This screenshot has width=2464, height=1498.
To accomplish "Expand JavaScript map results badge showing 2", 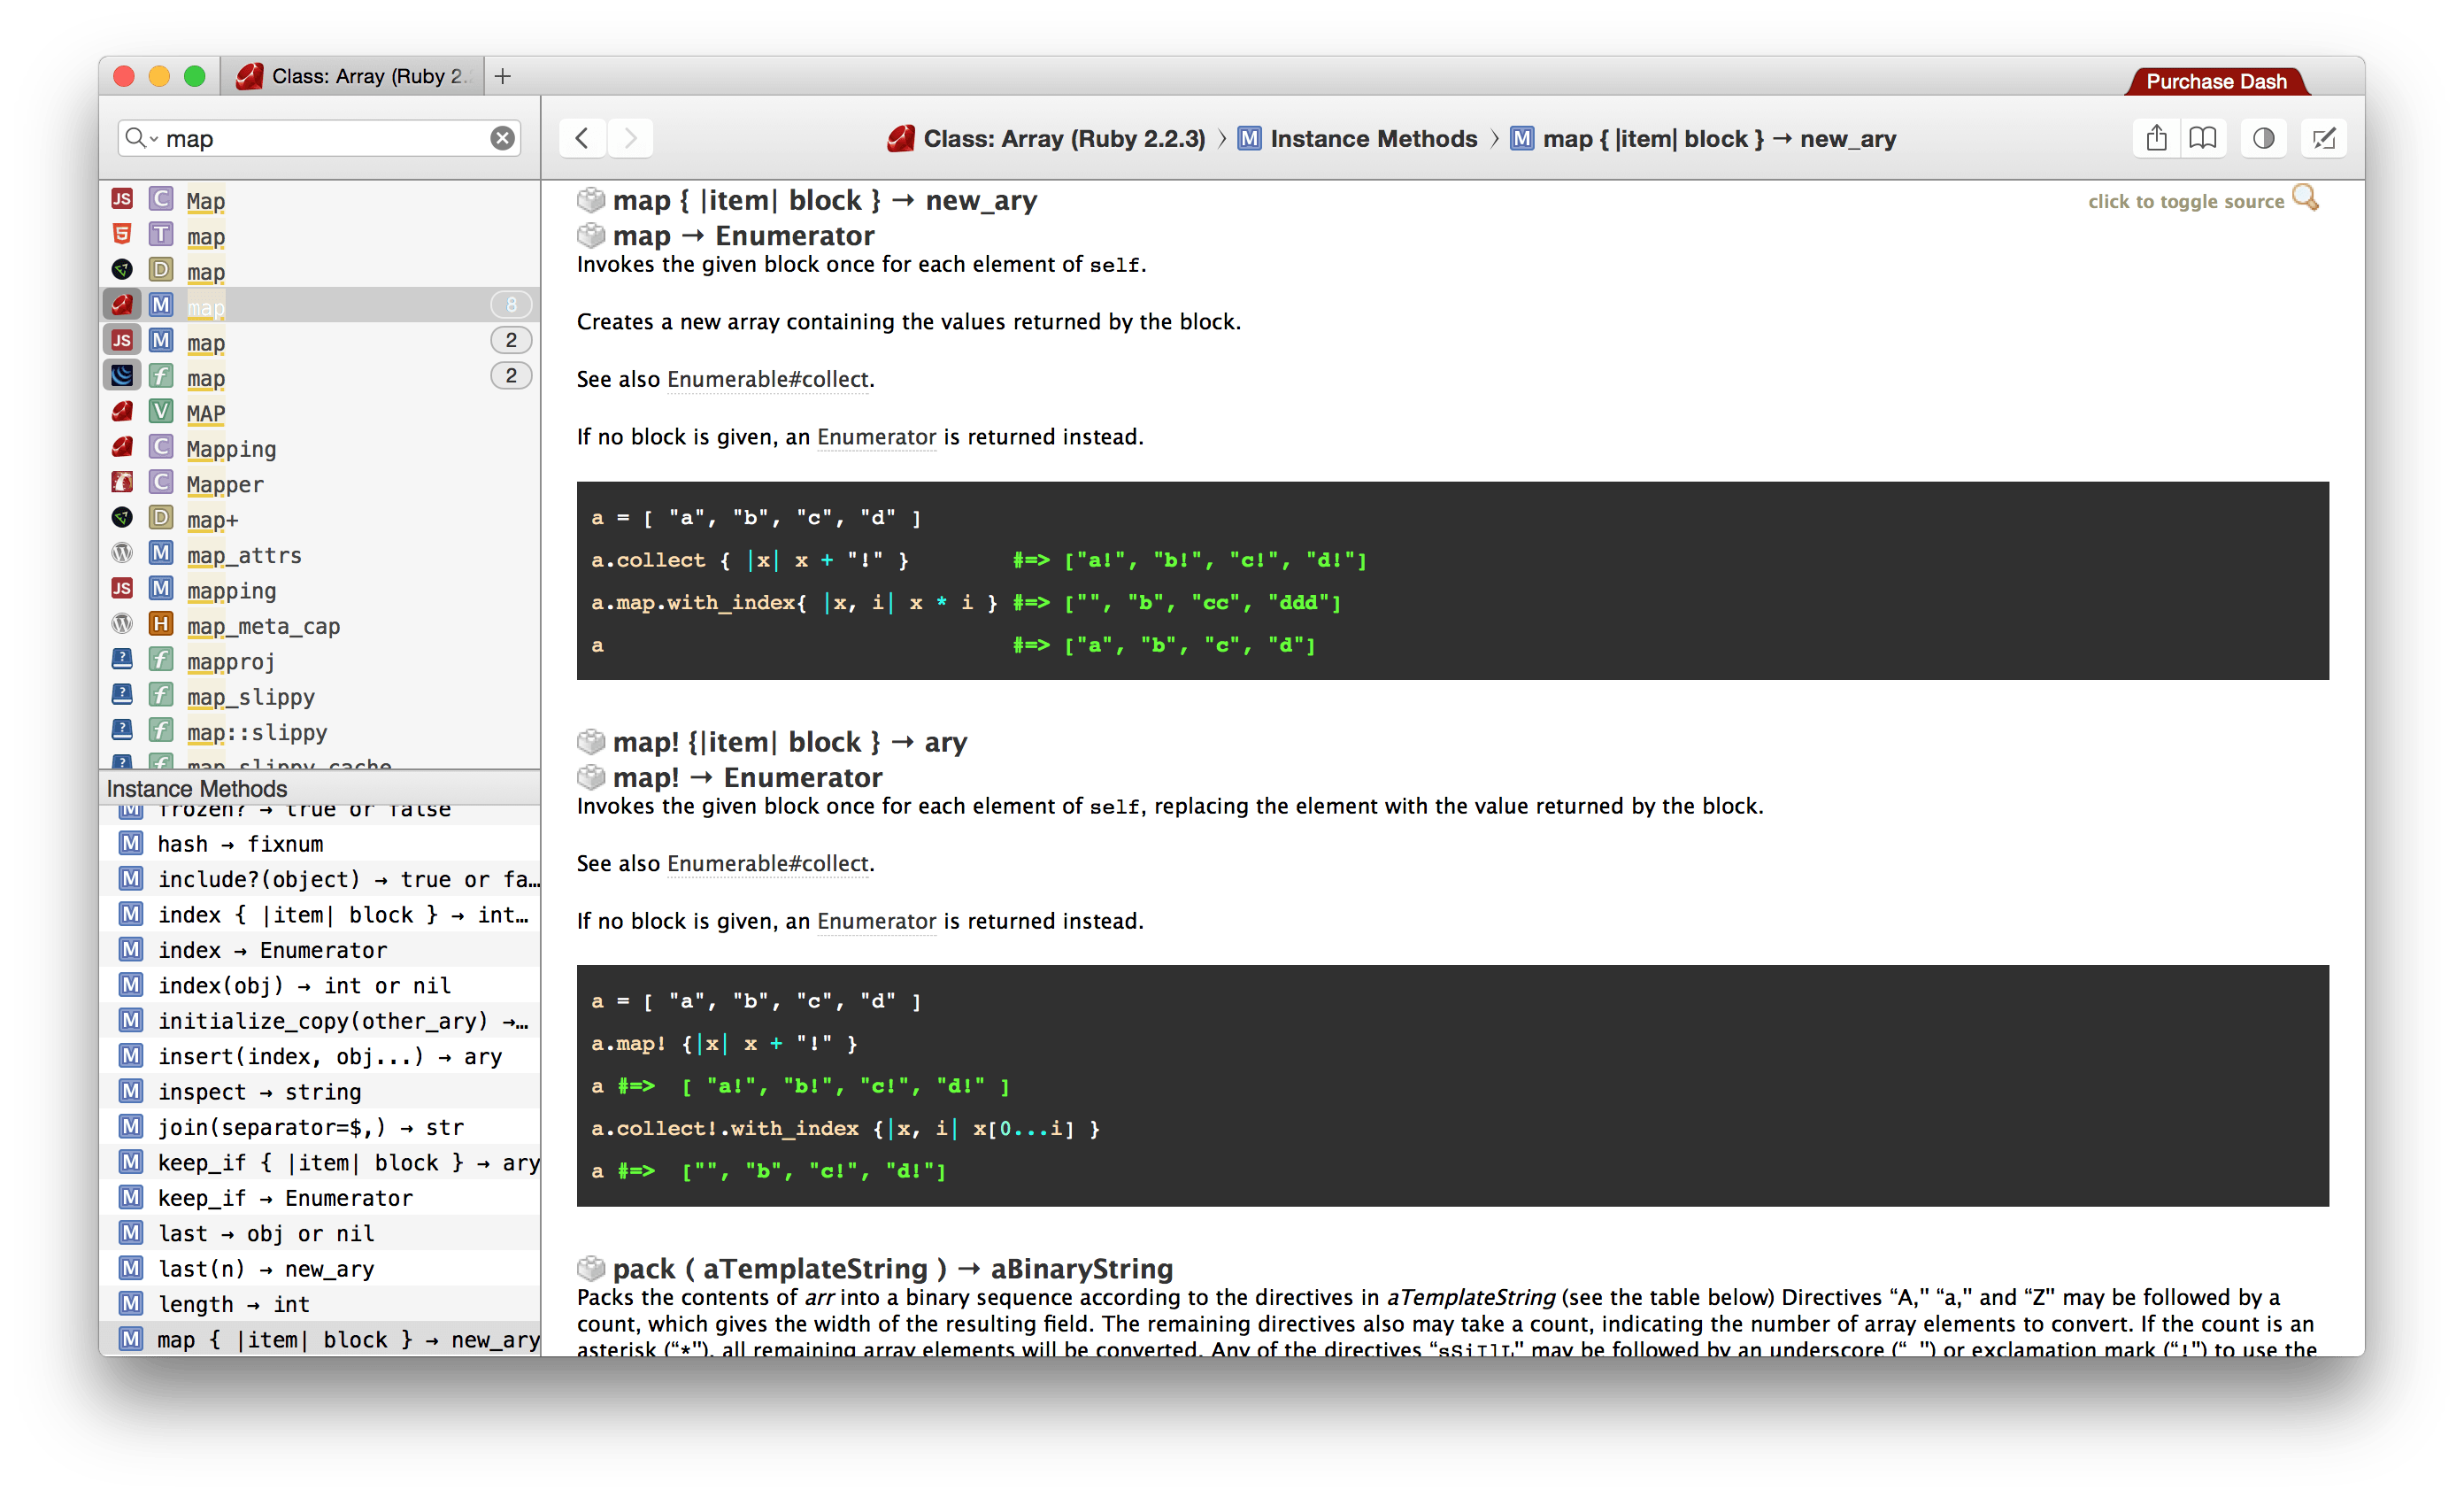I will 511,340.
